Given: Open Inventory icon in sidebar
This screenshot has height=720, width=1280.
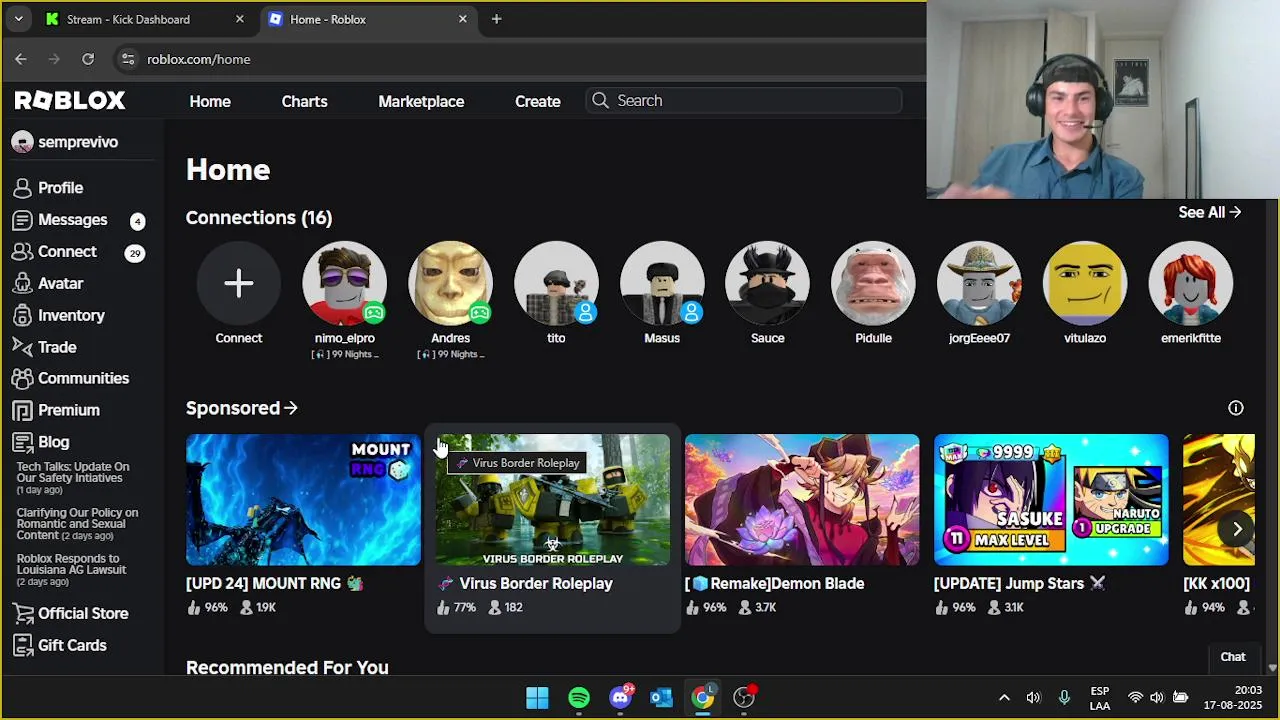Looking at the screenshot, I should tap(22, 315).
